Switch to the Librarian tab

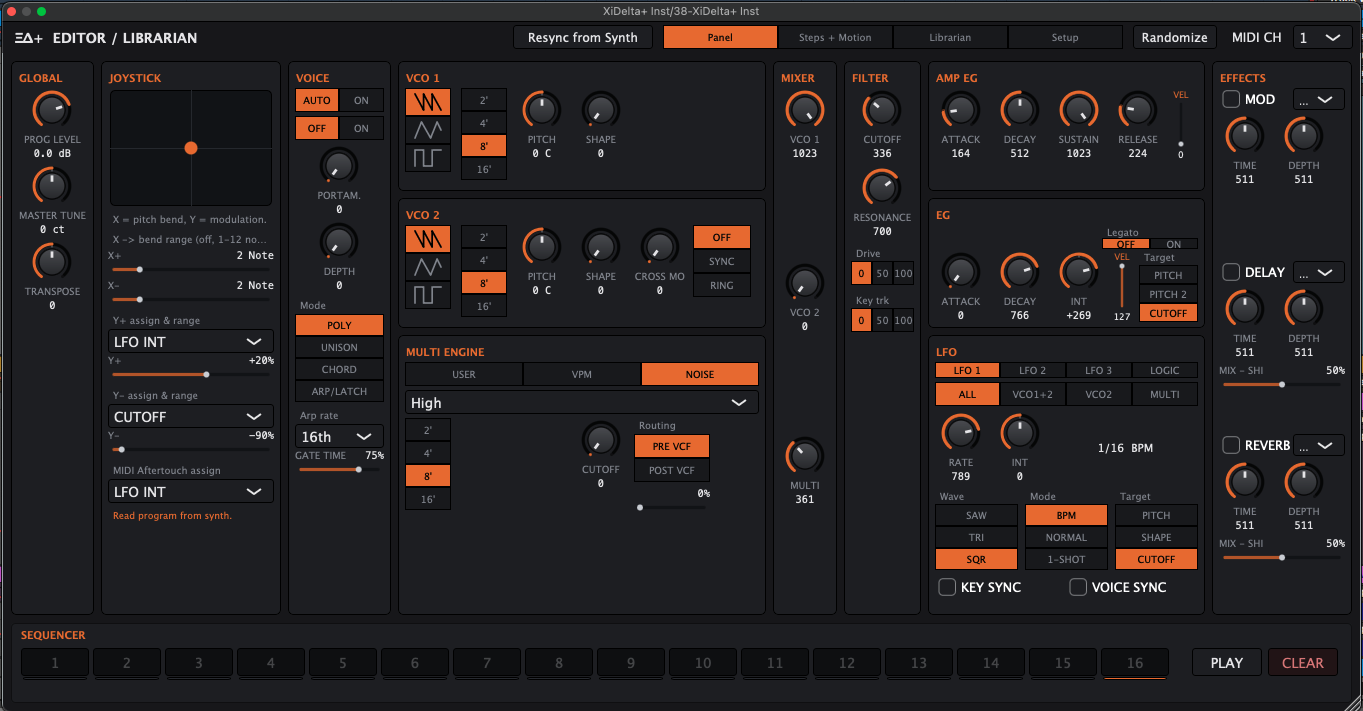click(x=950, y=37)
